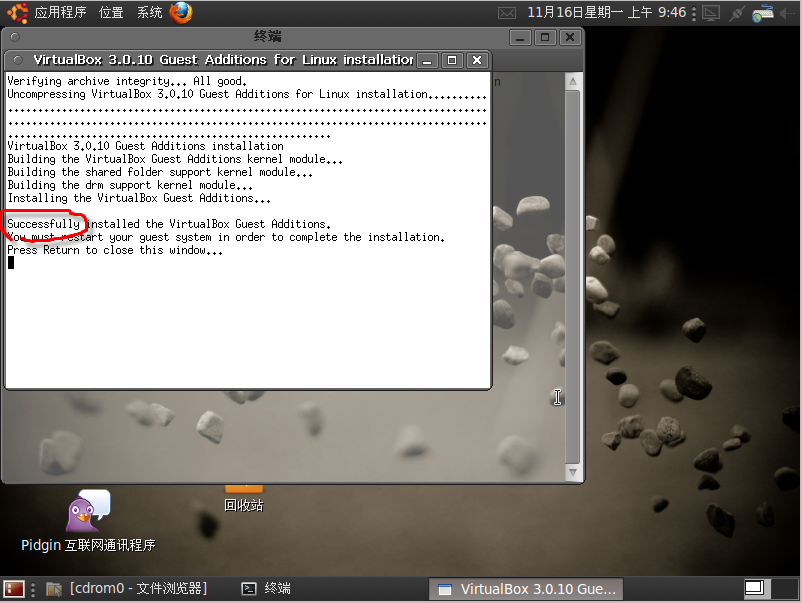
Task: Click the 终端 scrollbar down arrow
Action: [572, 472]
